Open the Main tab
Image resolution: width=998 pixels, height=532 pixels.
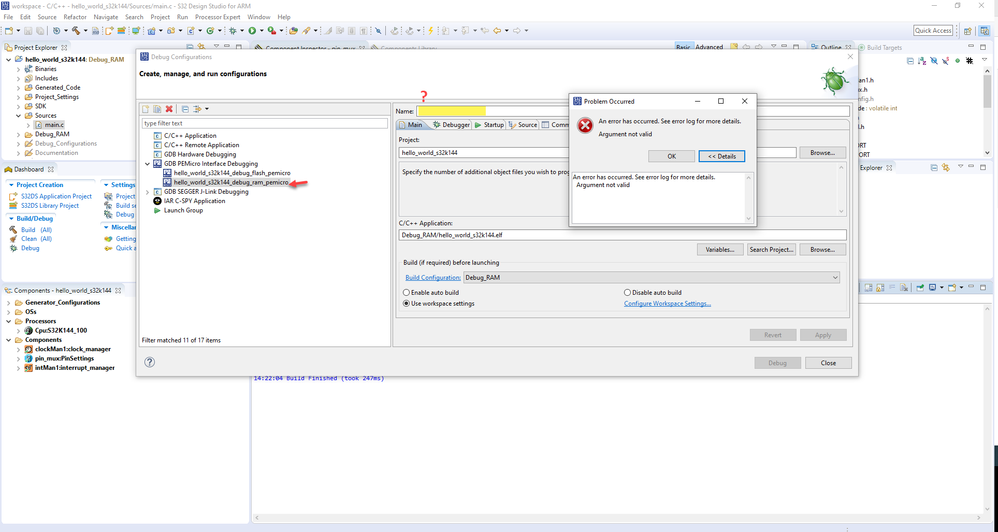tap(410, 125)
